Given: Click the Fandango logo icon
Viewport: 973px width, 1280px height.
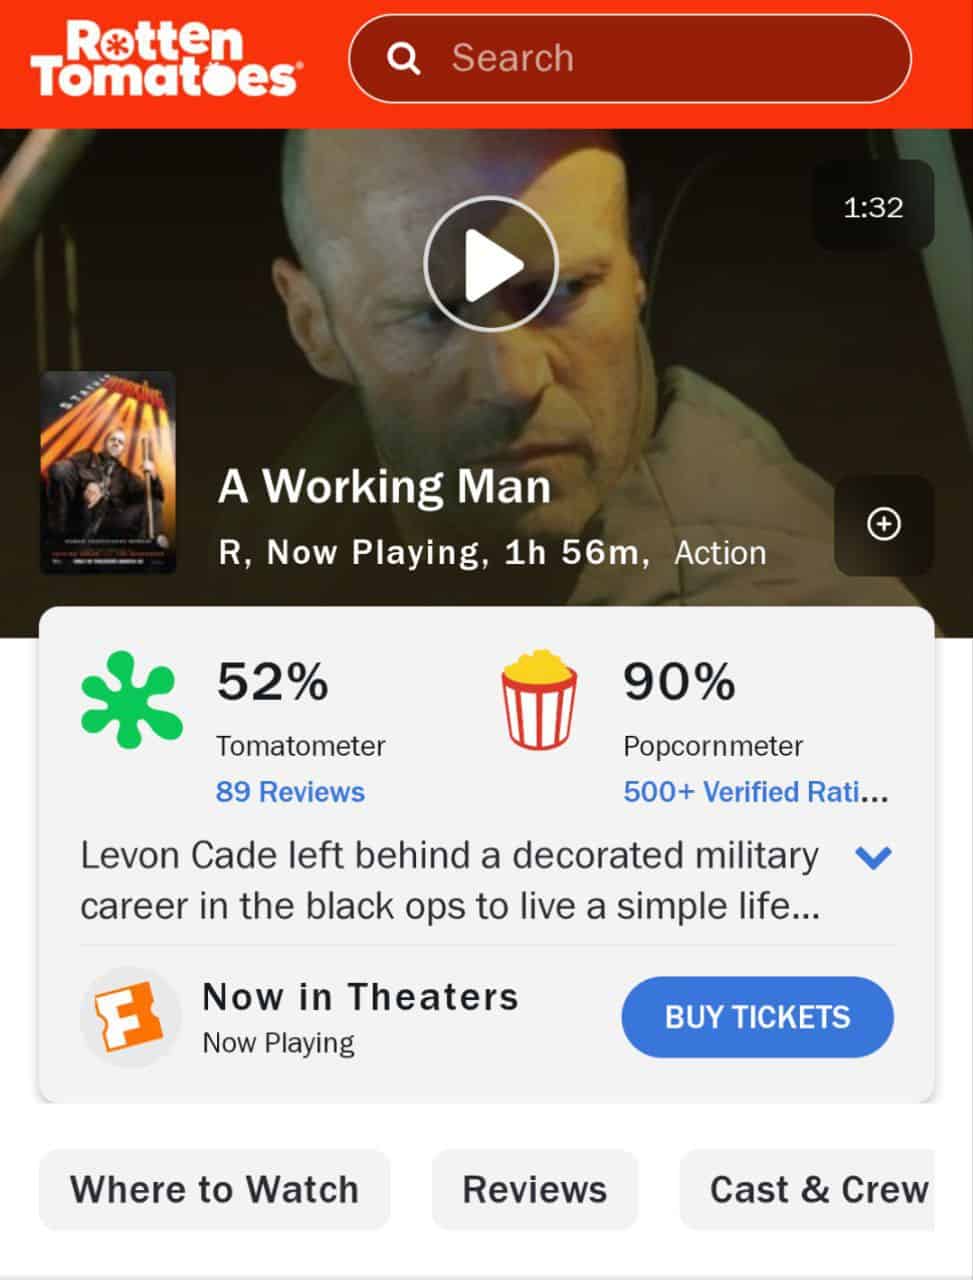Looking at the screenshot, I should click(128, 1016).
